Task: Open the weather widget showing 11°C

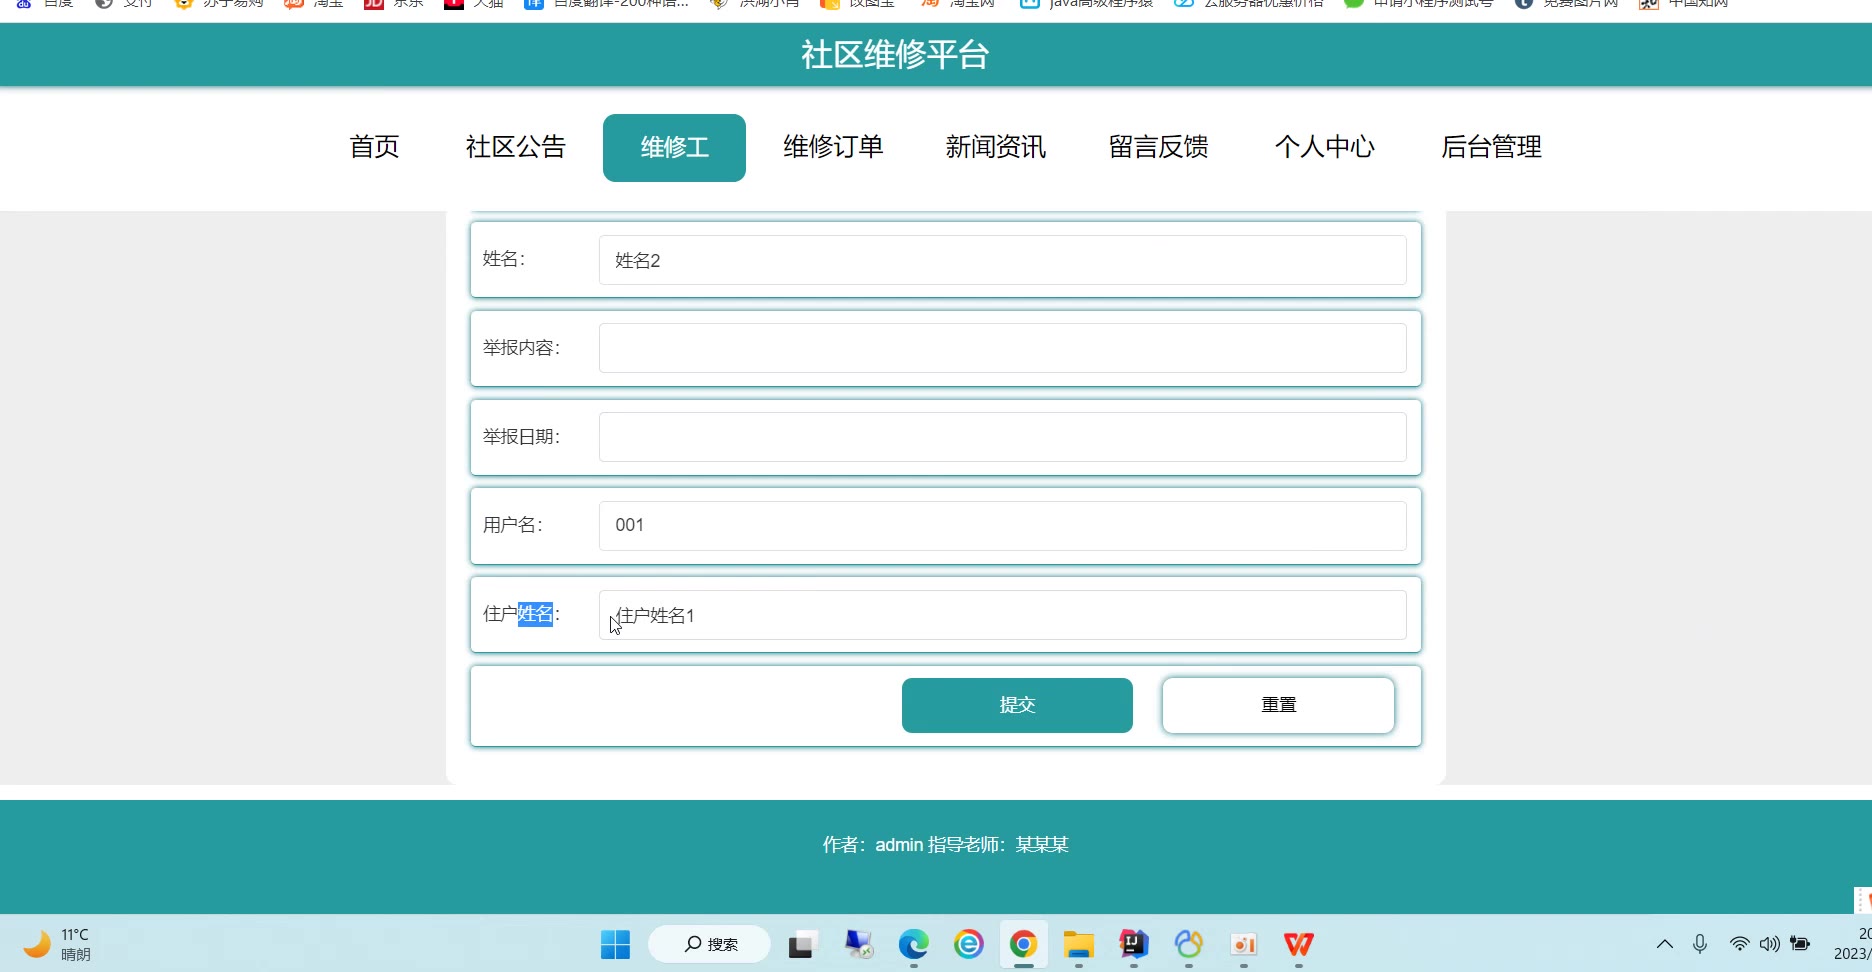Action: pos(58,944)
